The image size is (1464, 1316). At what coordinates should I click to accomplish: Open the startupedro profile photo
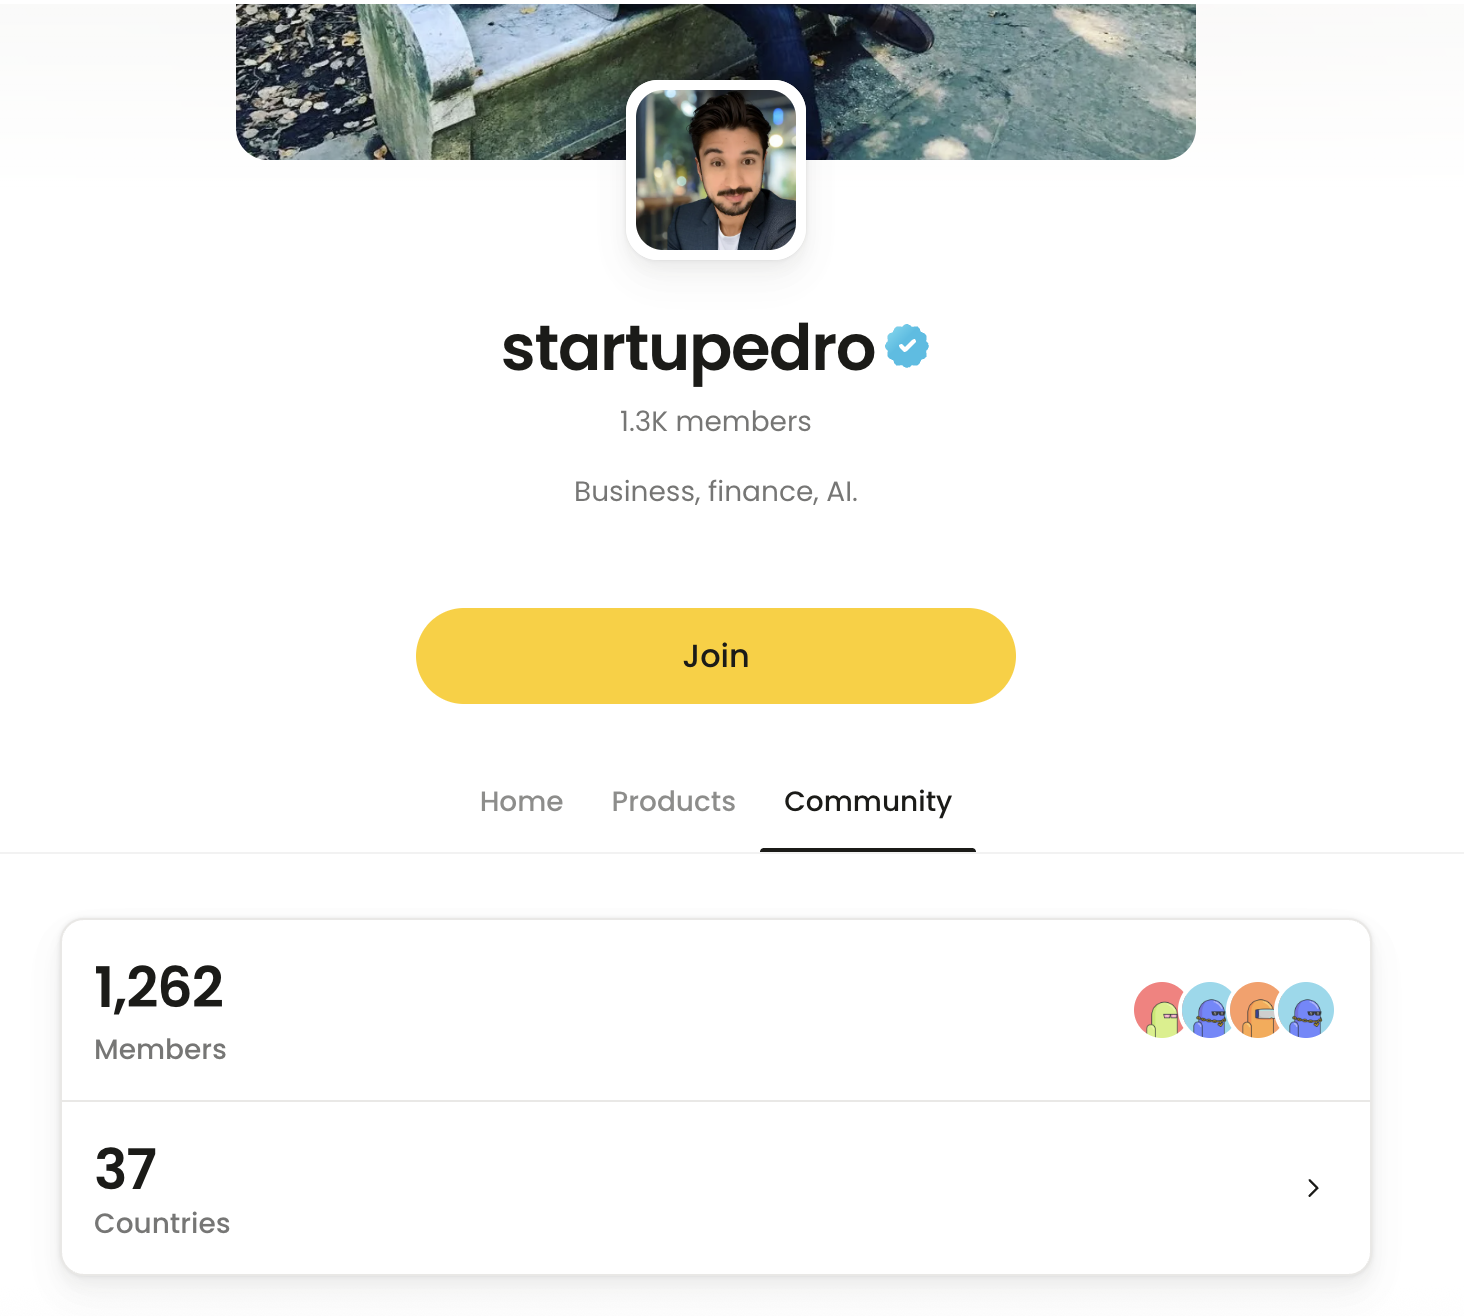click(x=716, y=170)
